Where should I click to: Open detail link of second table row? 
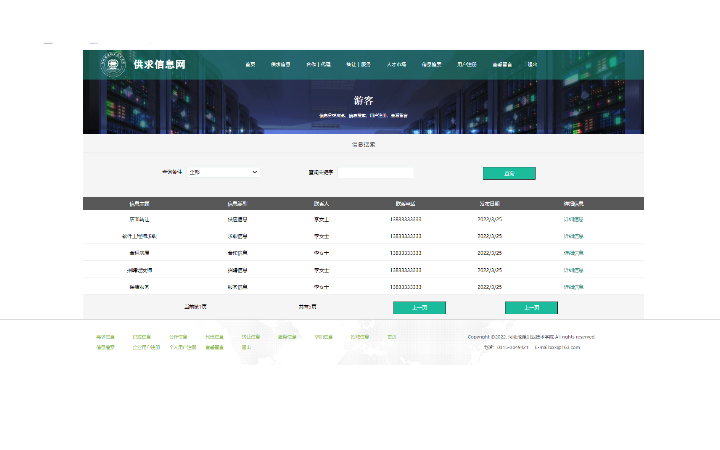pos(573,236)
